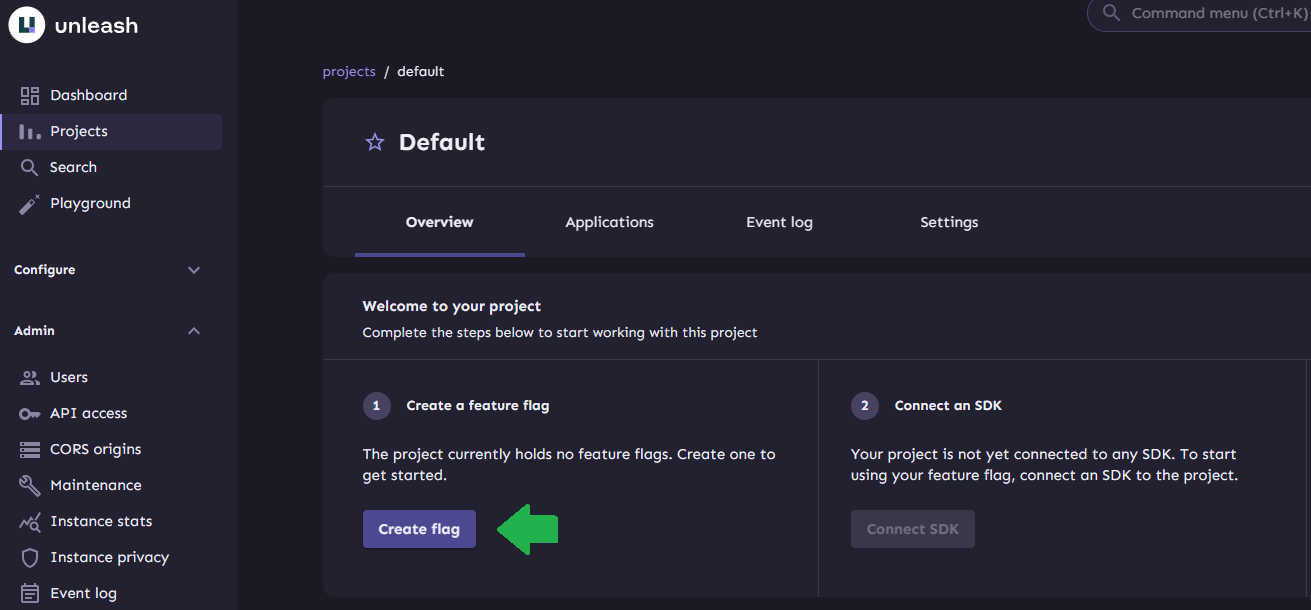Open Instance privacy via shield icon
Viewport: 1311px width, 610px height.
(x=30, y=557)
